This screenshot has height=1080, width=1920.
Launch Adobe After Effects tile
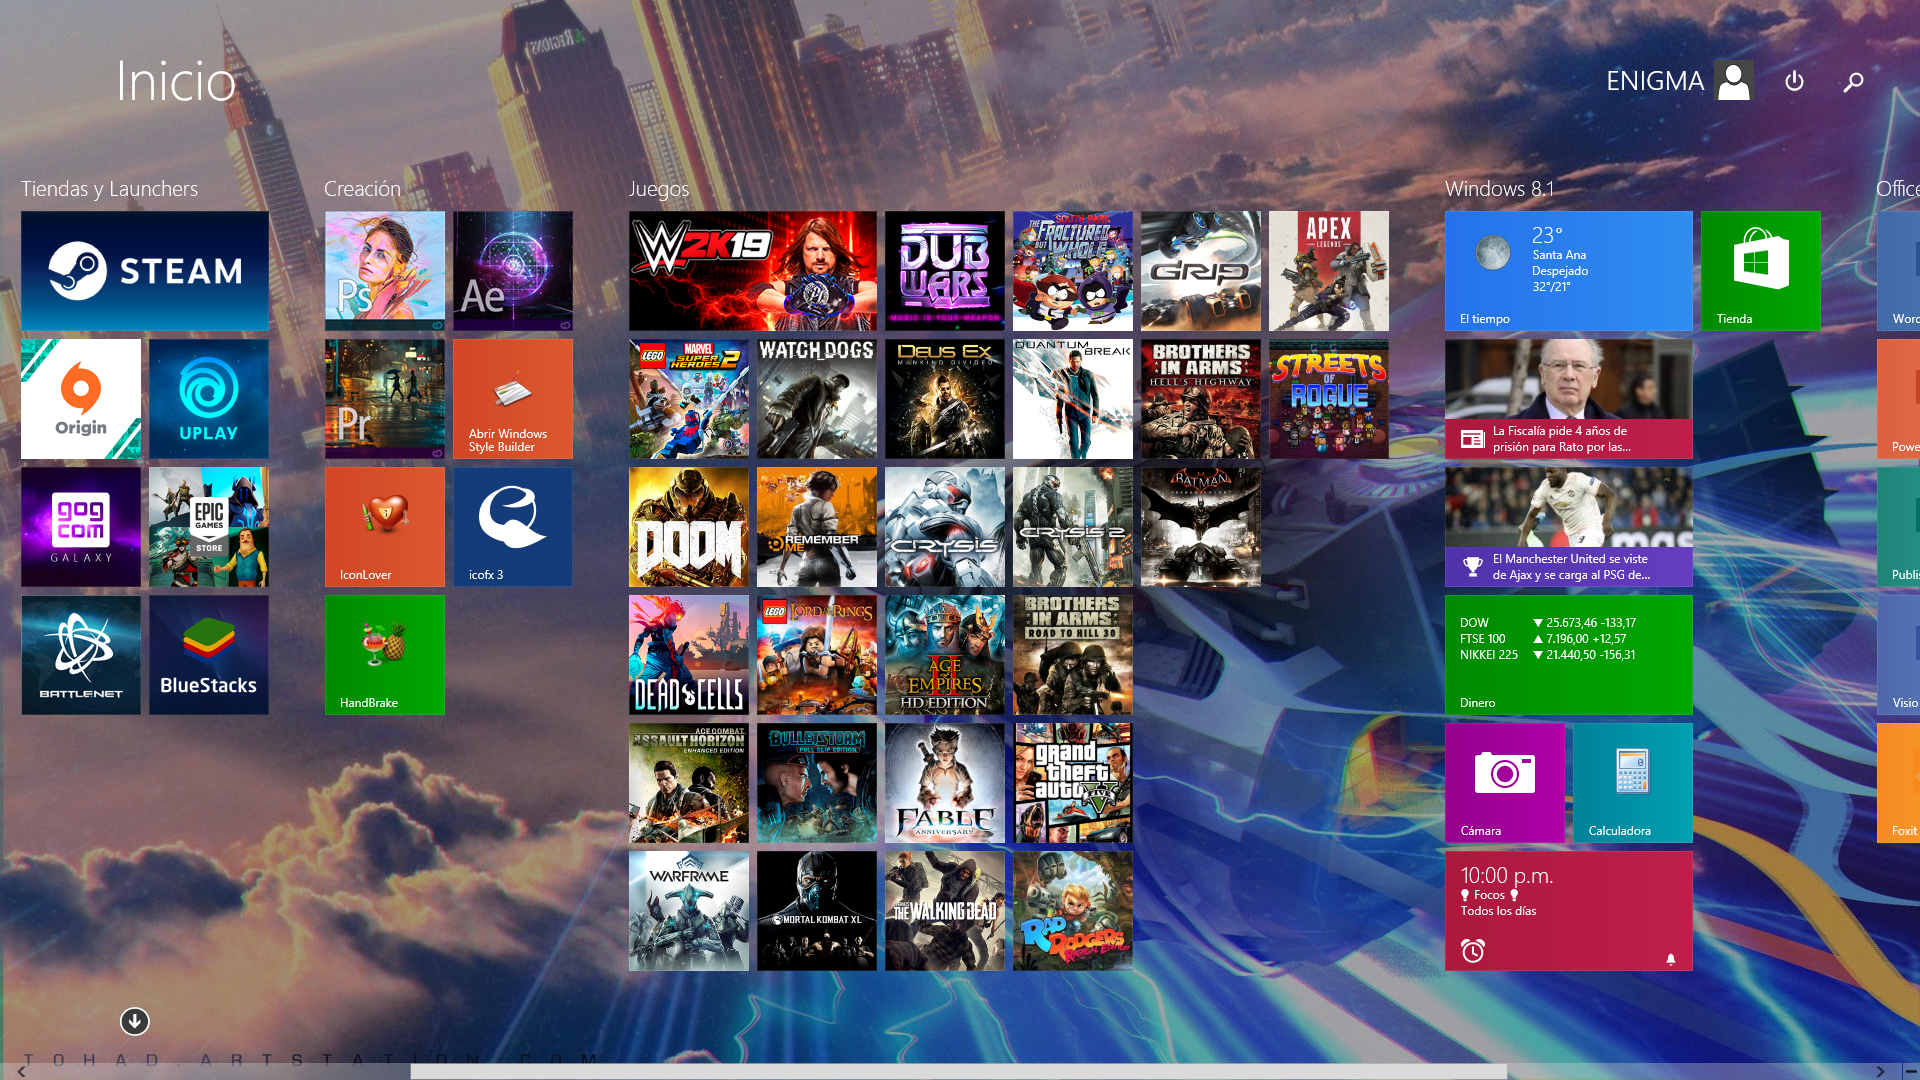[513, 271]
